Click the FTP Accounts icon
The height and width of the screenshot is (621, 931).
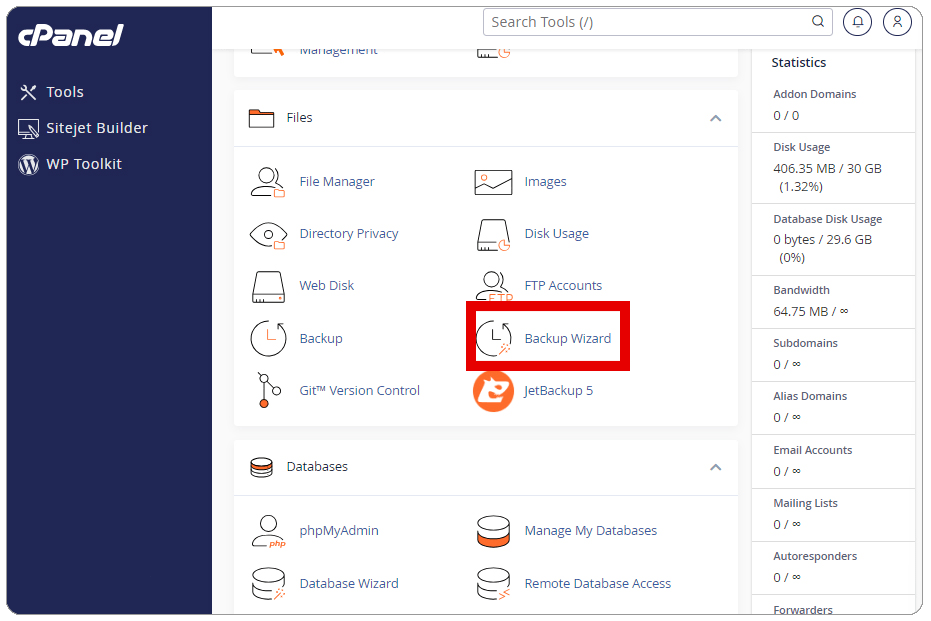(x=493, y=286)
